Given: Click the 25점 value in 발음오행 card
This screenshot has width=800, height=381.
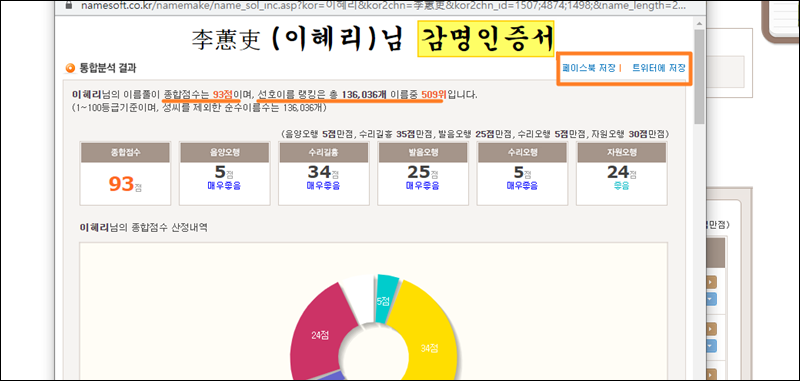Looking at the screenshot, I should [x=422, y=172].
